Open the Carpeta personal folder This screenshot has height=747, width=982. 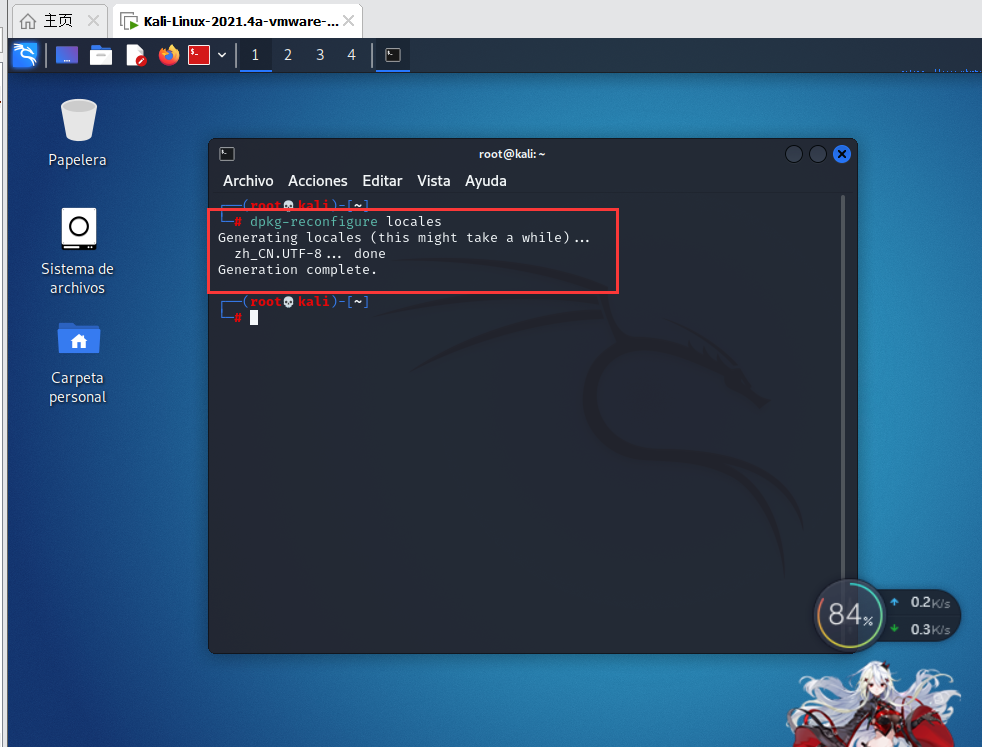[78, 338]
